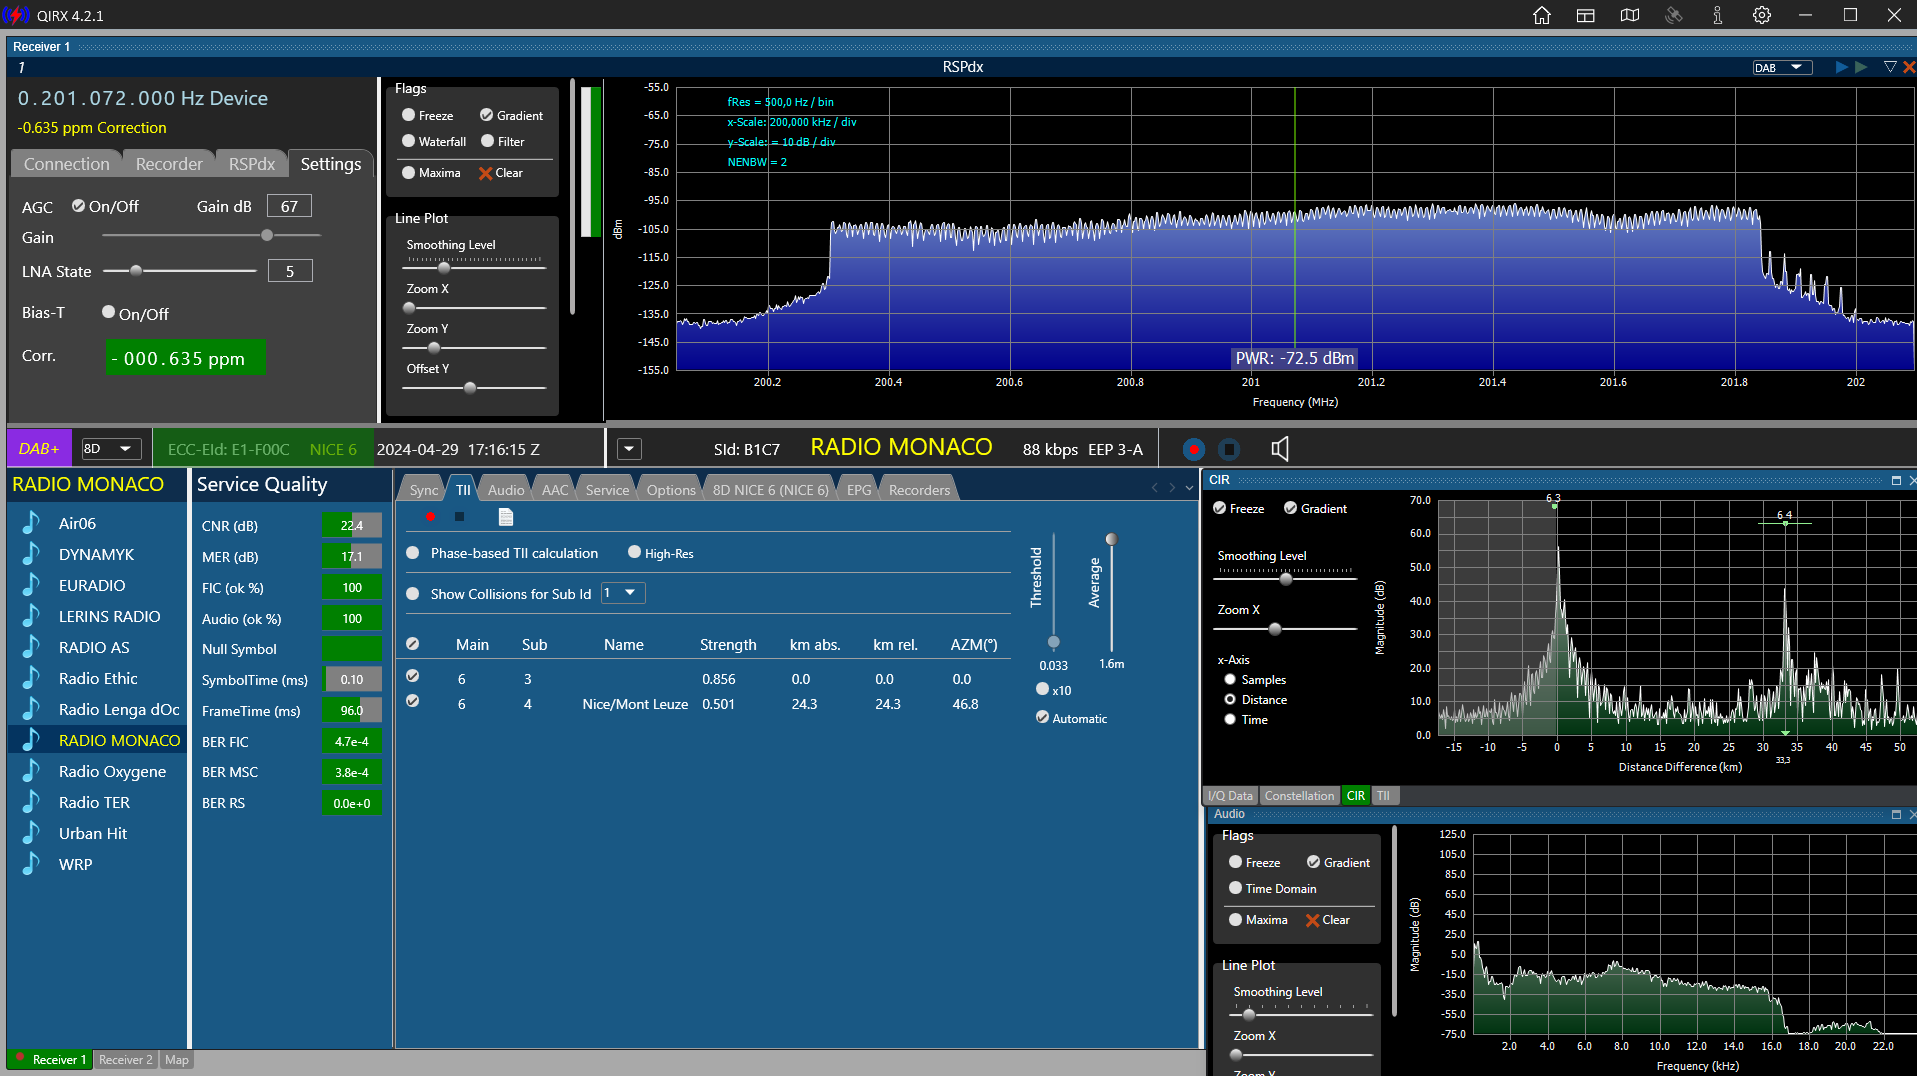Toggle Automatic threshold option

pos(1042,717)
